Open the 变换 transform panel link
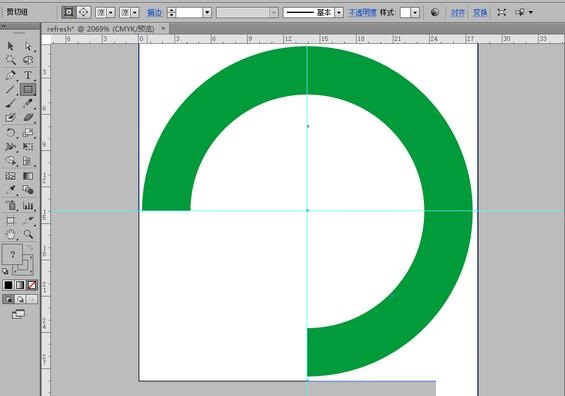Viewport: 565px width, 396px height. 480,13
